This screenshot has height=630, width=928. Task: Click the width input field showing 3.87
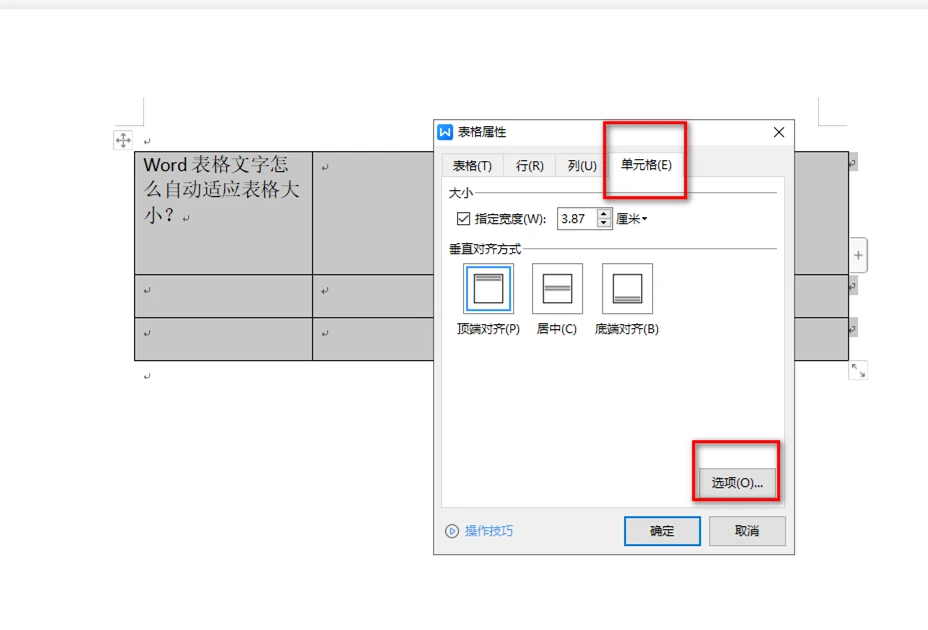click(x=577, y=219)
